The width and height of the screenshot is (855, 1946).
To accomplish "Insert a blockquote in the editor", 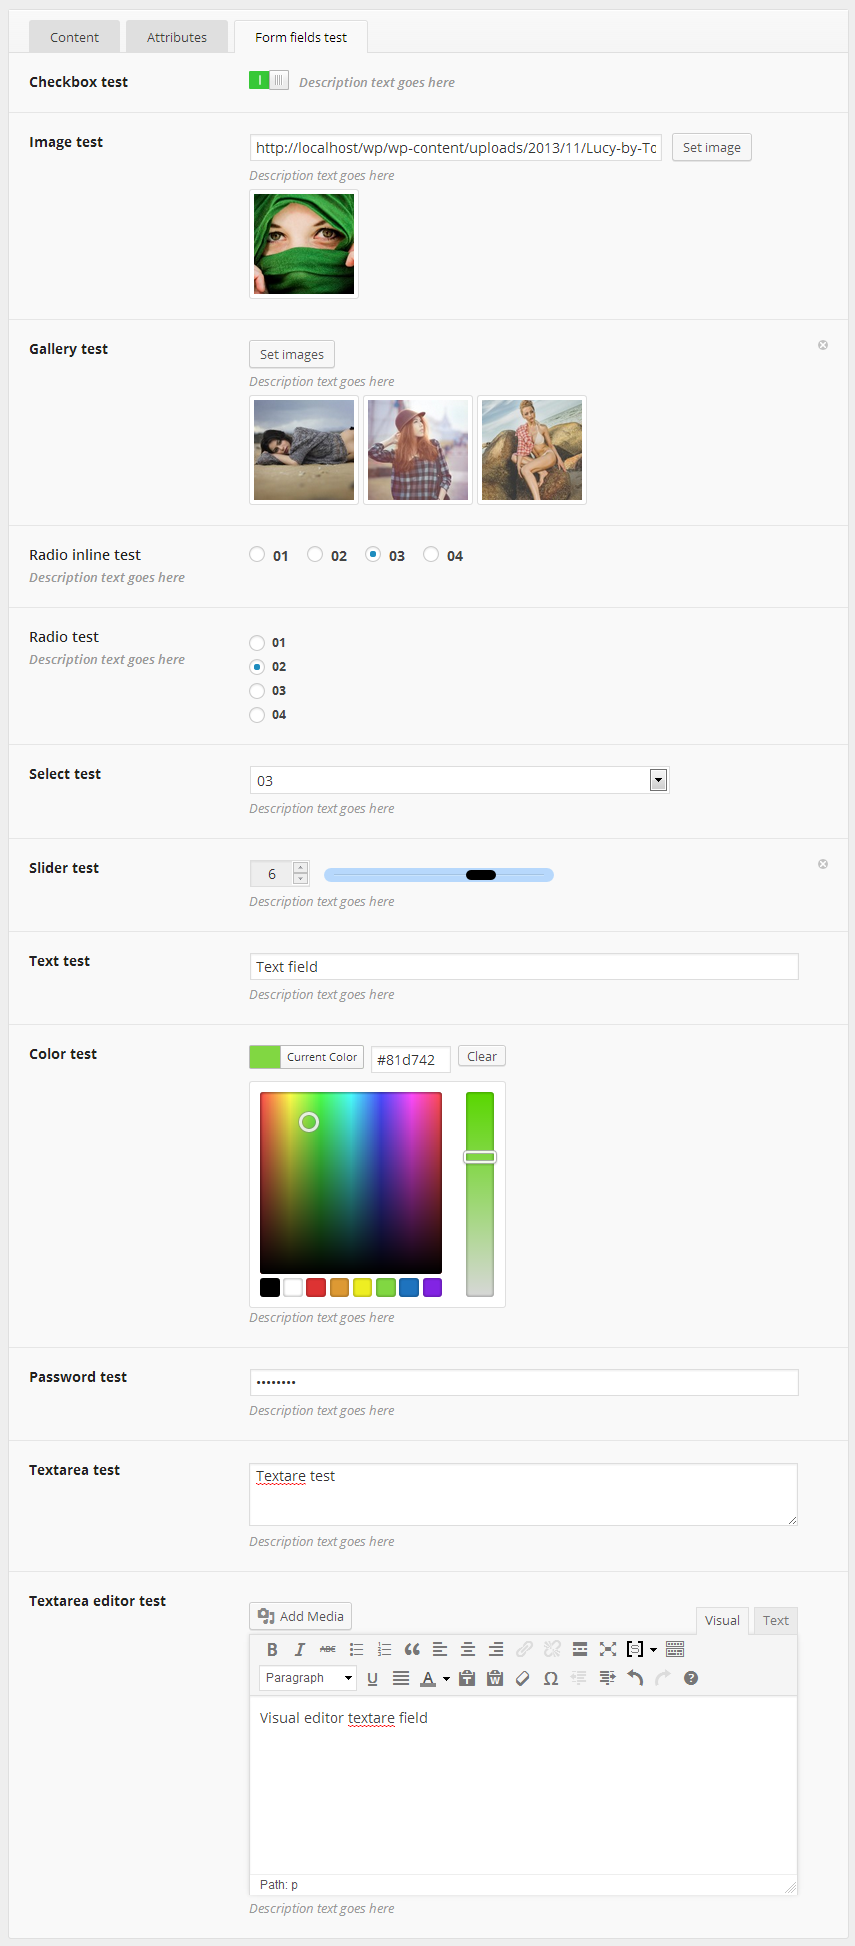I will [412, 1650].
